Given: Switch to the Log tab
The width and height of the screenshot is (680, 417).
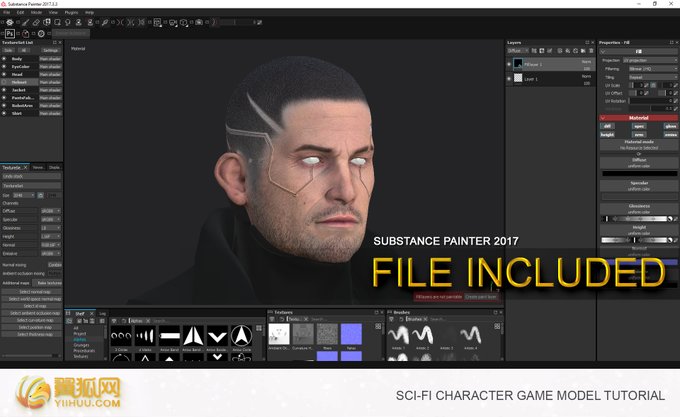Looking at the screenshot, I should click(x=103, y=313).
